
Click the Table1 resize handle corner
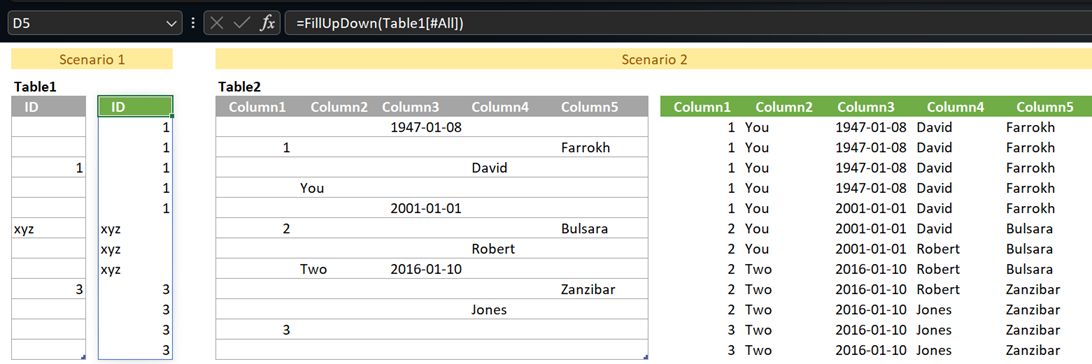pos(84,357)
